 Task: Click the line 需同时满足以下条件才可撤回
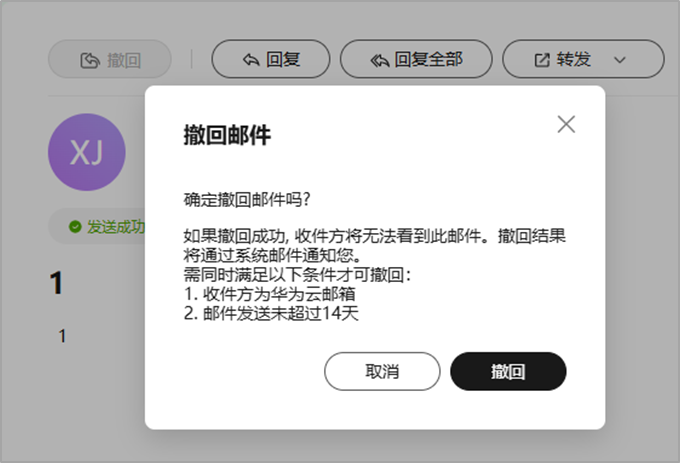click(297, 275)
